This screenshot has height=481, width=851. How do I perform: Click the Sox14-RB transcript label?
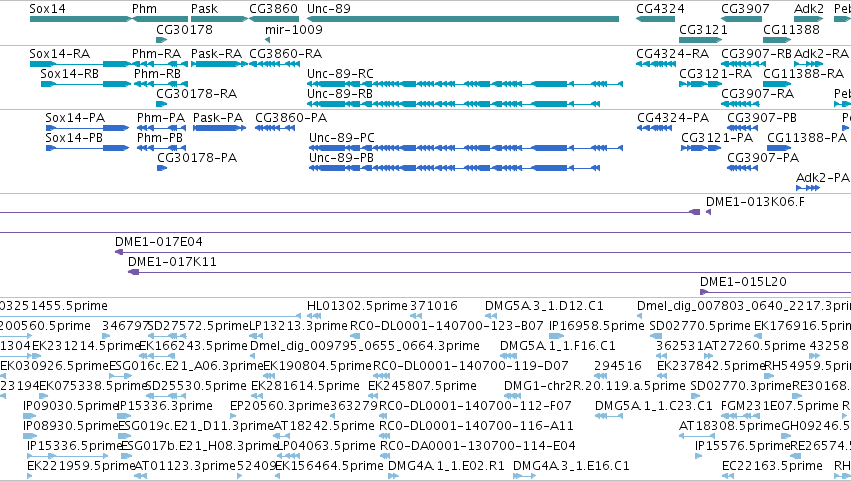(69, 73)
